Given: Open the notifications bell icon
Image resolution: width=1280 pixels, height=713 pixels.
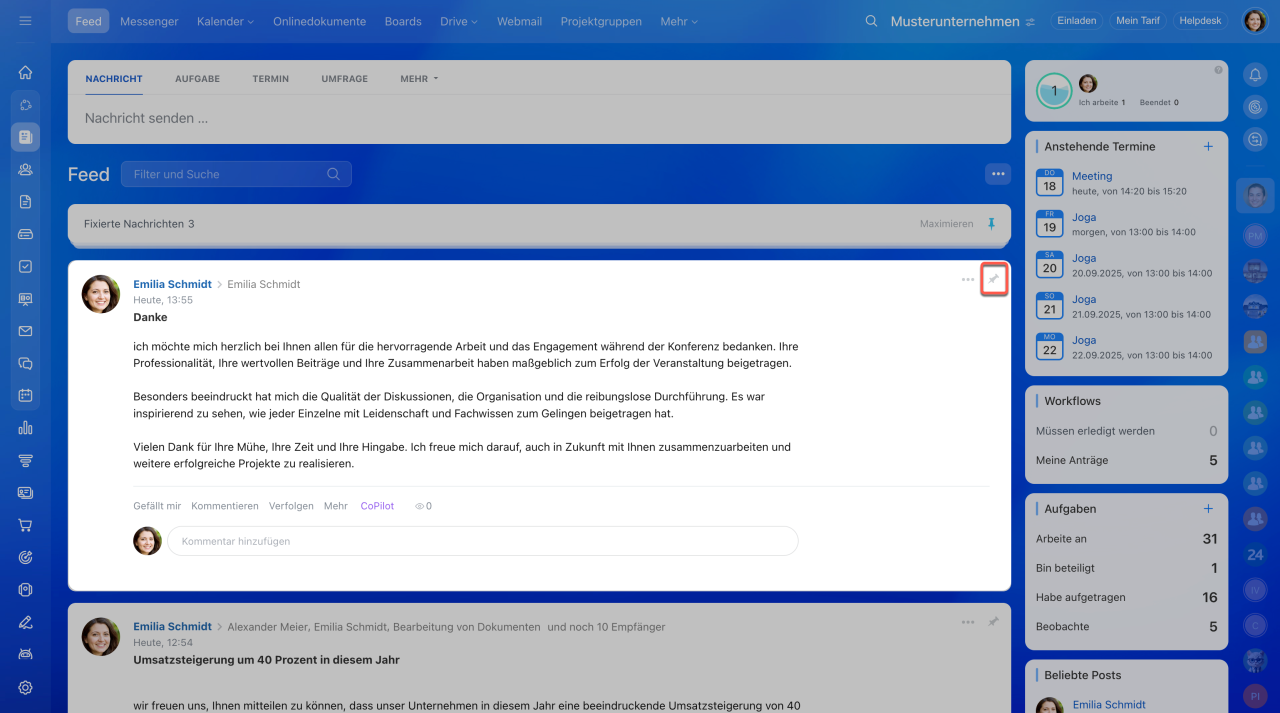Looking at the screenshot, I should [x=1255, y=73].
